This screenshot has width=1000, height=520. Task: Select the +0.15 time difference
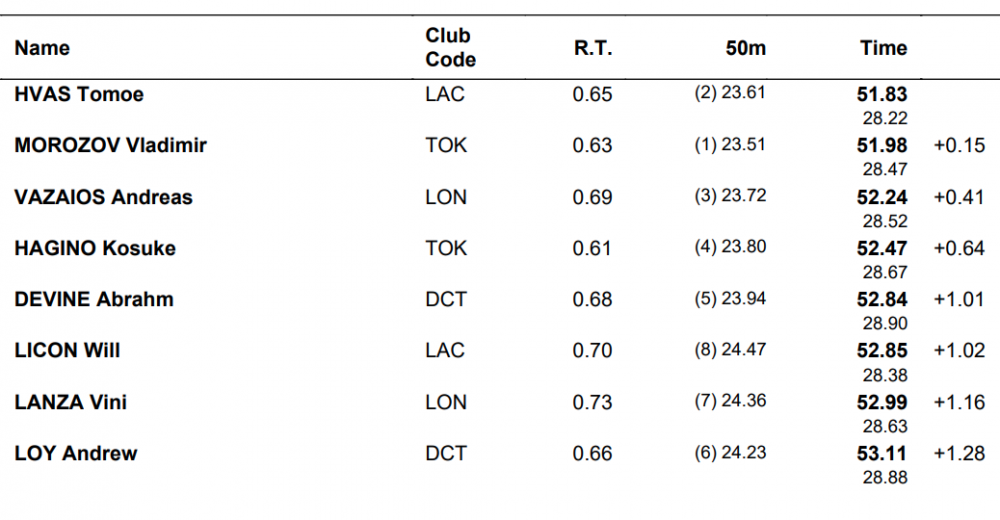[x=959, y=145]
